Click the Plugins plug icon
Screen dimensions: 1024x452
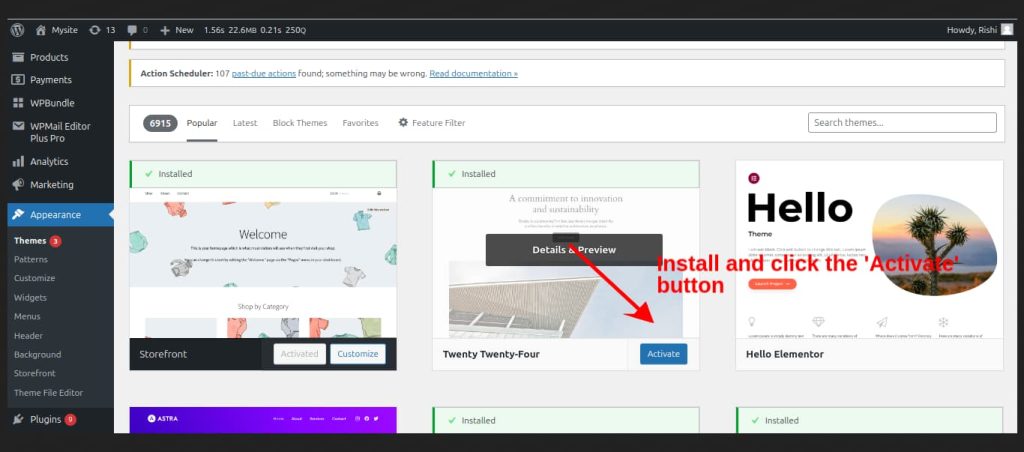point(18,419)
